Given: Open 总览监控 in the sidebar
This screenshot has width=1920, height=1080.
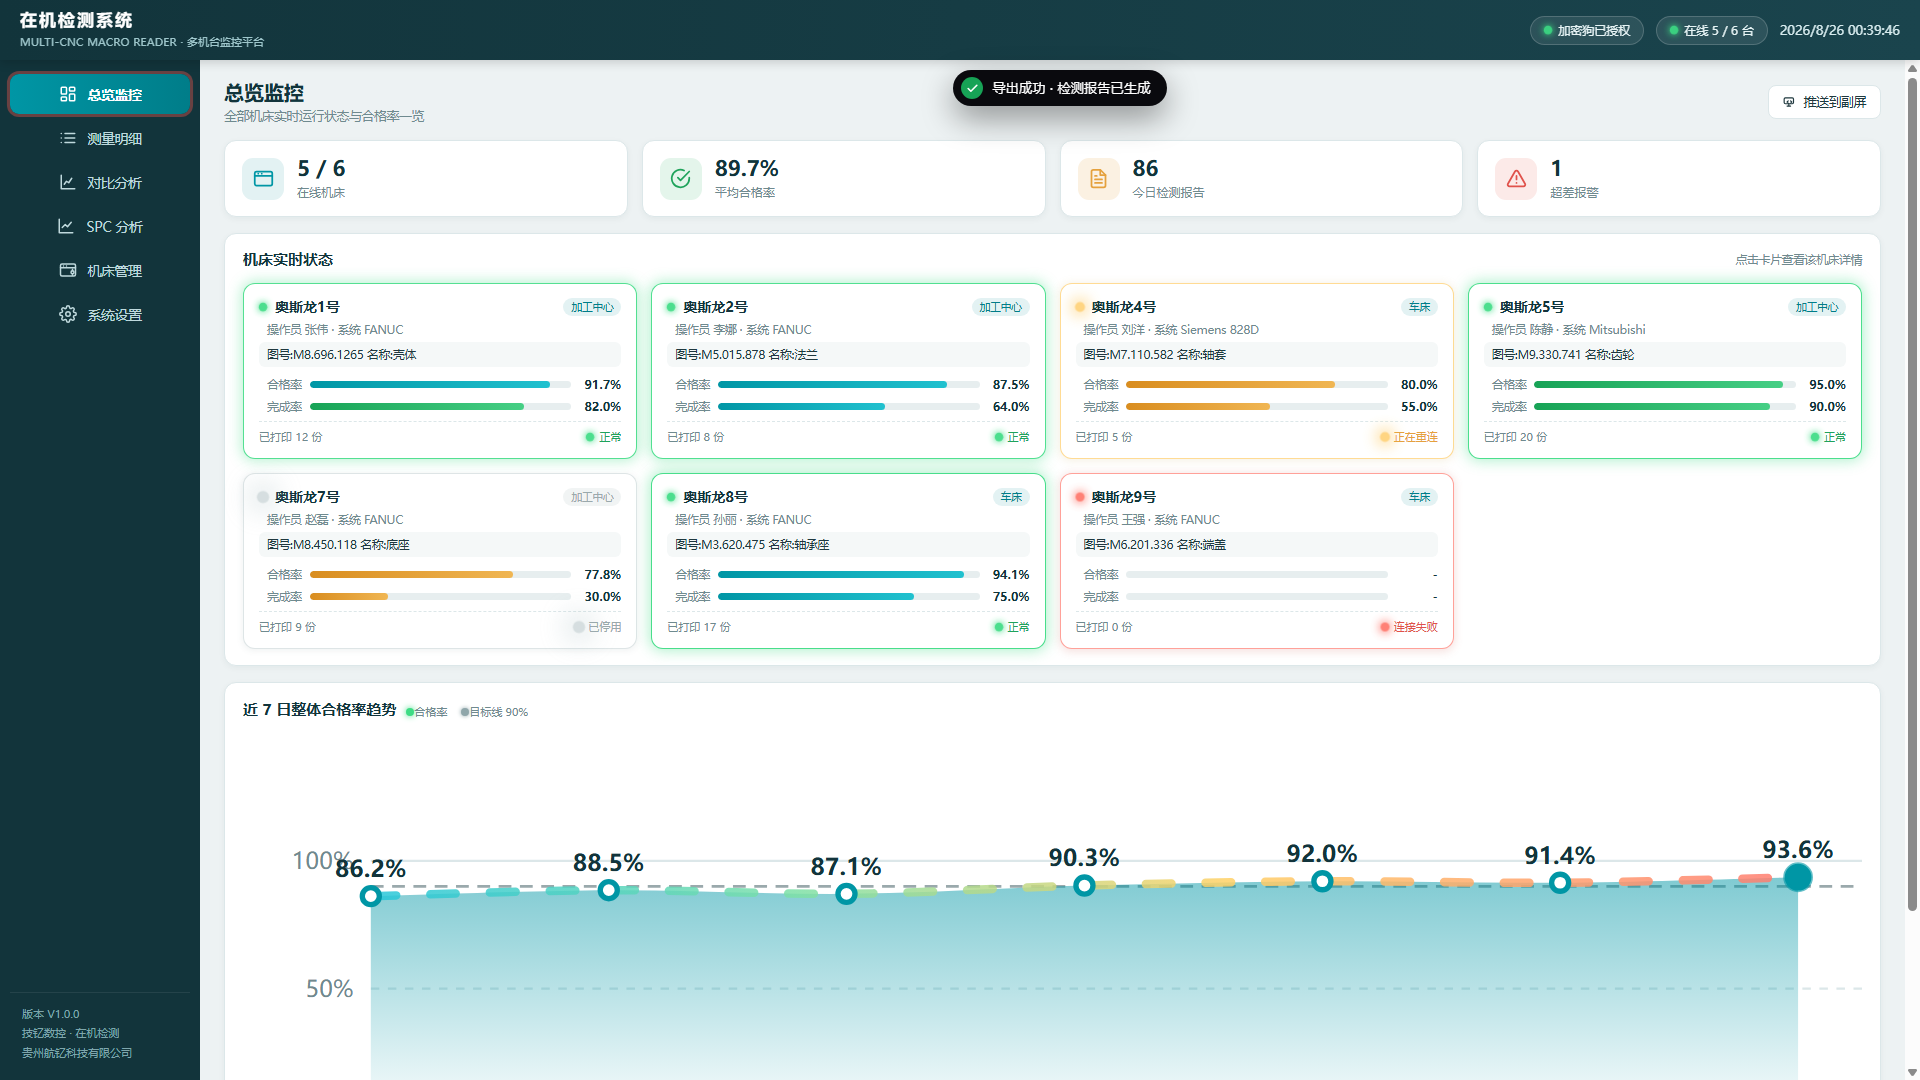Looking at the screenshot, I should point(100,94).
